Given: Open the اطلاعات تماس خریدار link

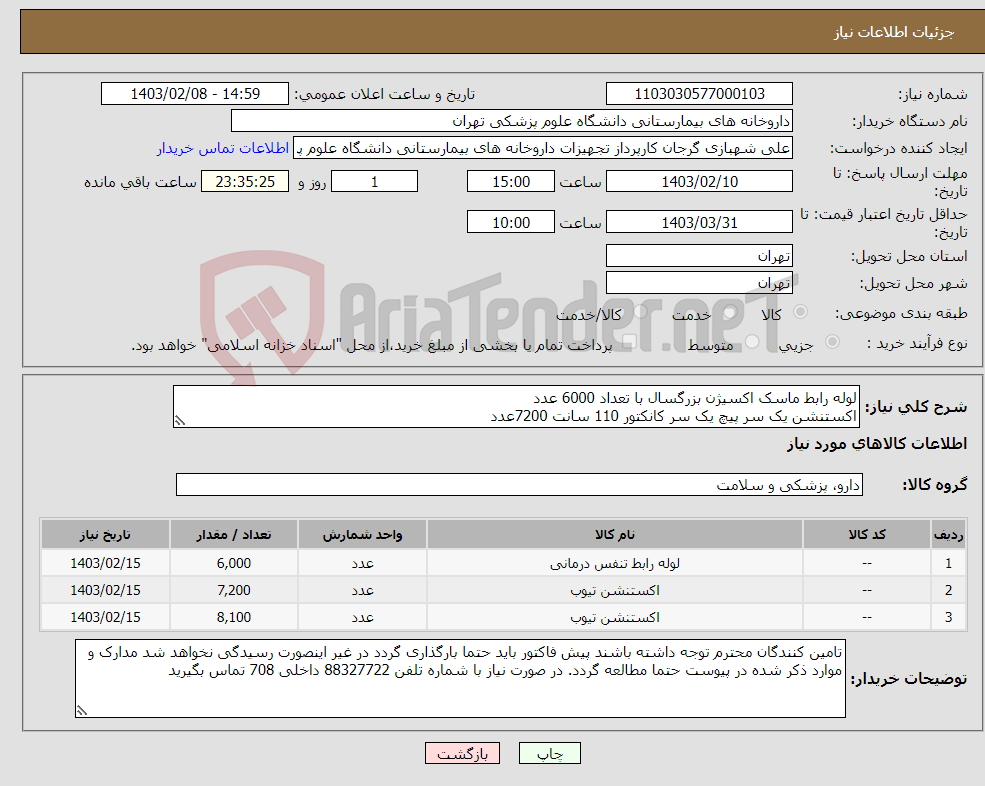Looking at the screenshot, I should coord(222,148).
